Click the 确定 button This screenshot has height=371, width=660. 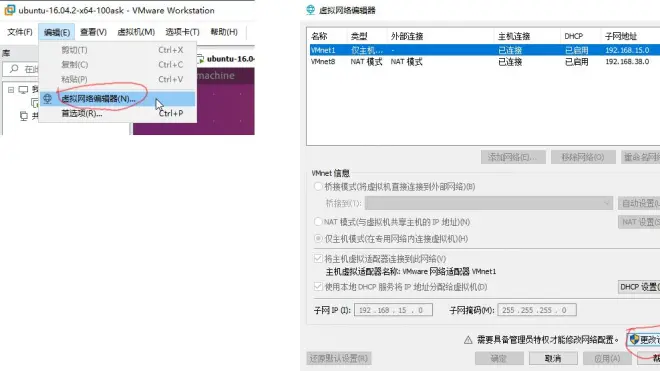[x=499, y=358]
